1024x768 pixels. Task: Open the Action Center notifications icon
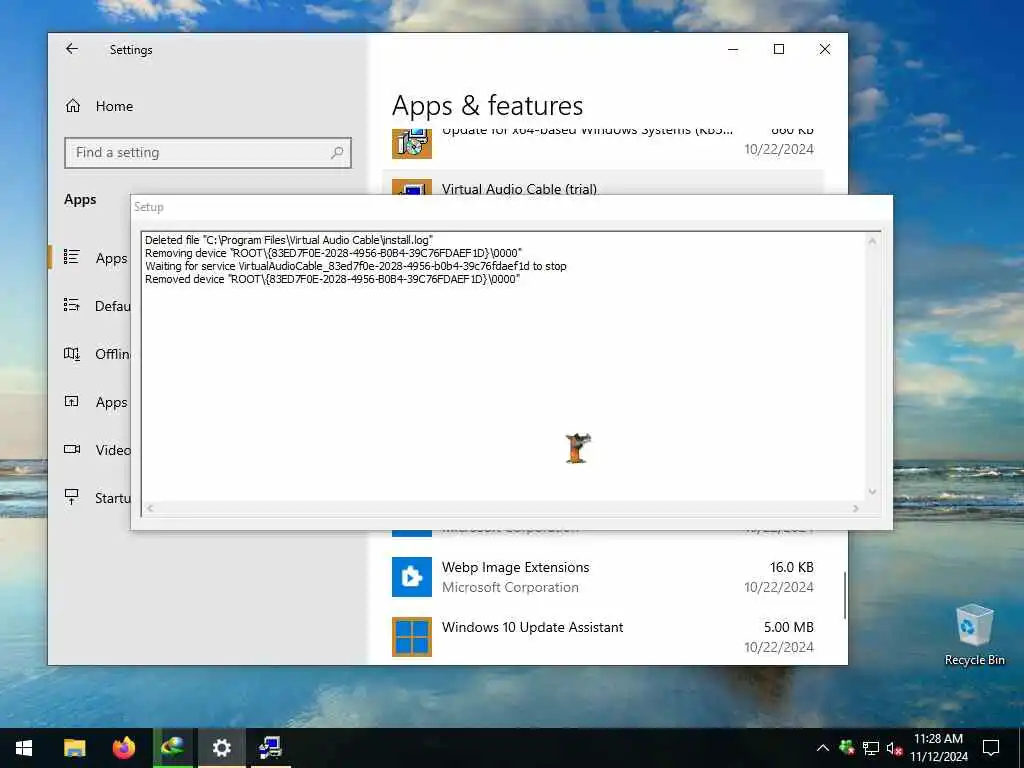tap(991, 748)
